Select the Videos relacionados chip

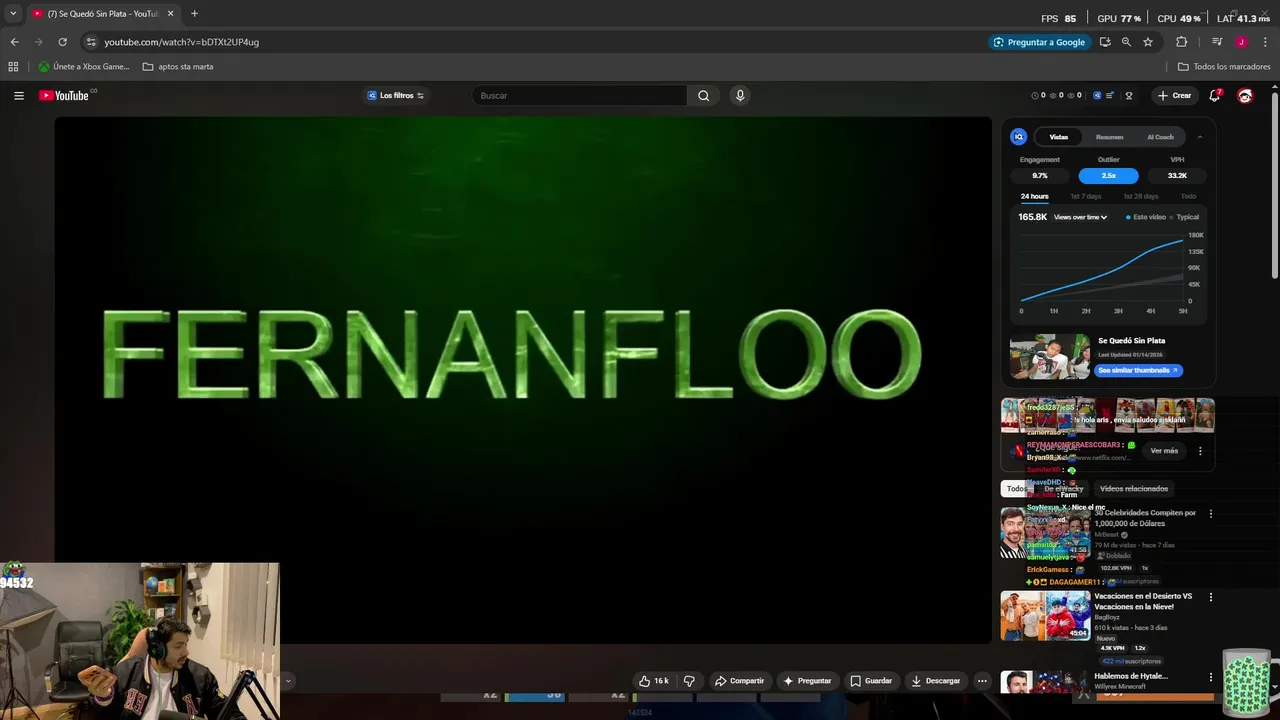[1134, 489]
